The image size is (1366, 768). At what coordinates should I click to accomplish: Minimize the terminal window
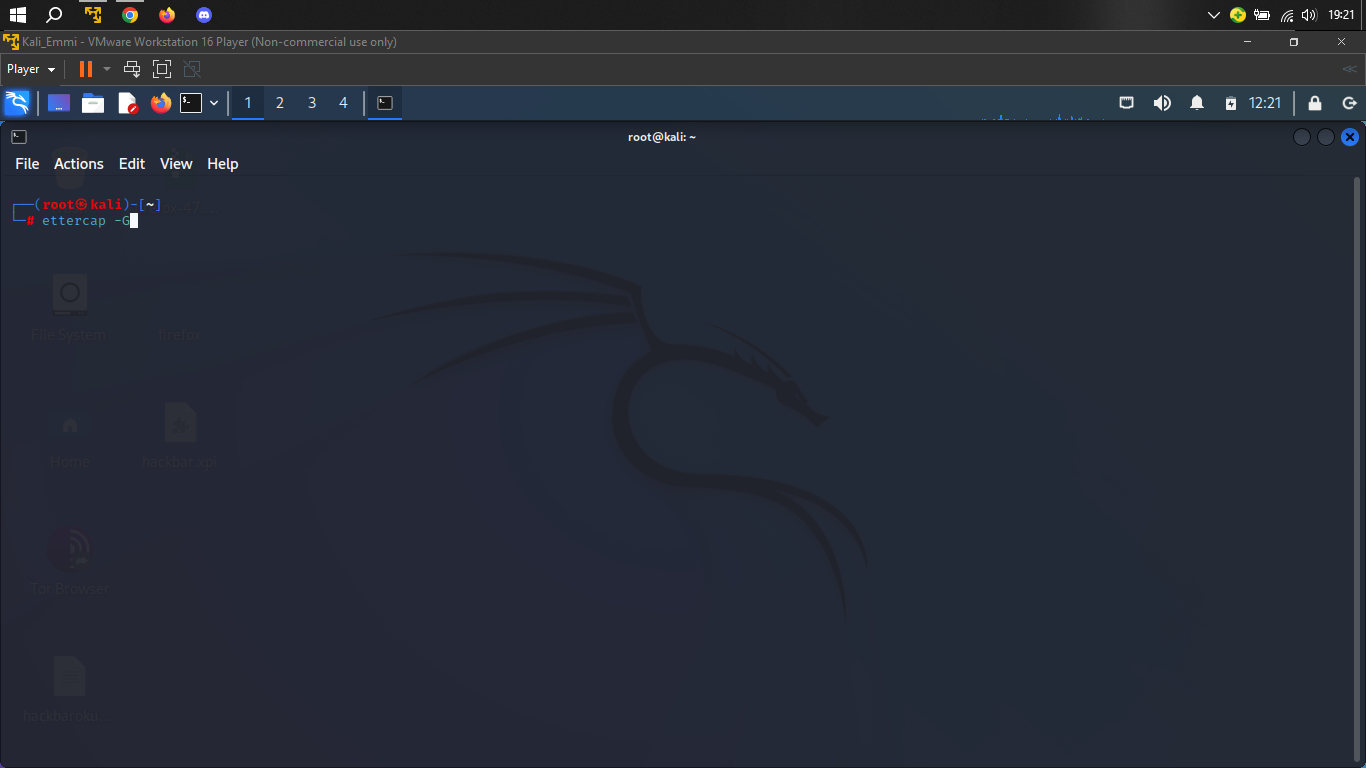1302,137
